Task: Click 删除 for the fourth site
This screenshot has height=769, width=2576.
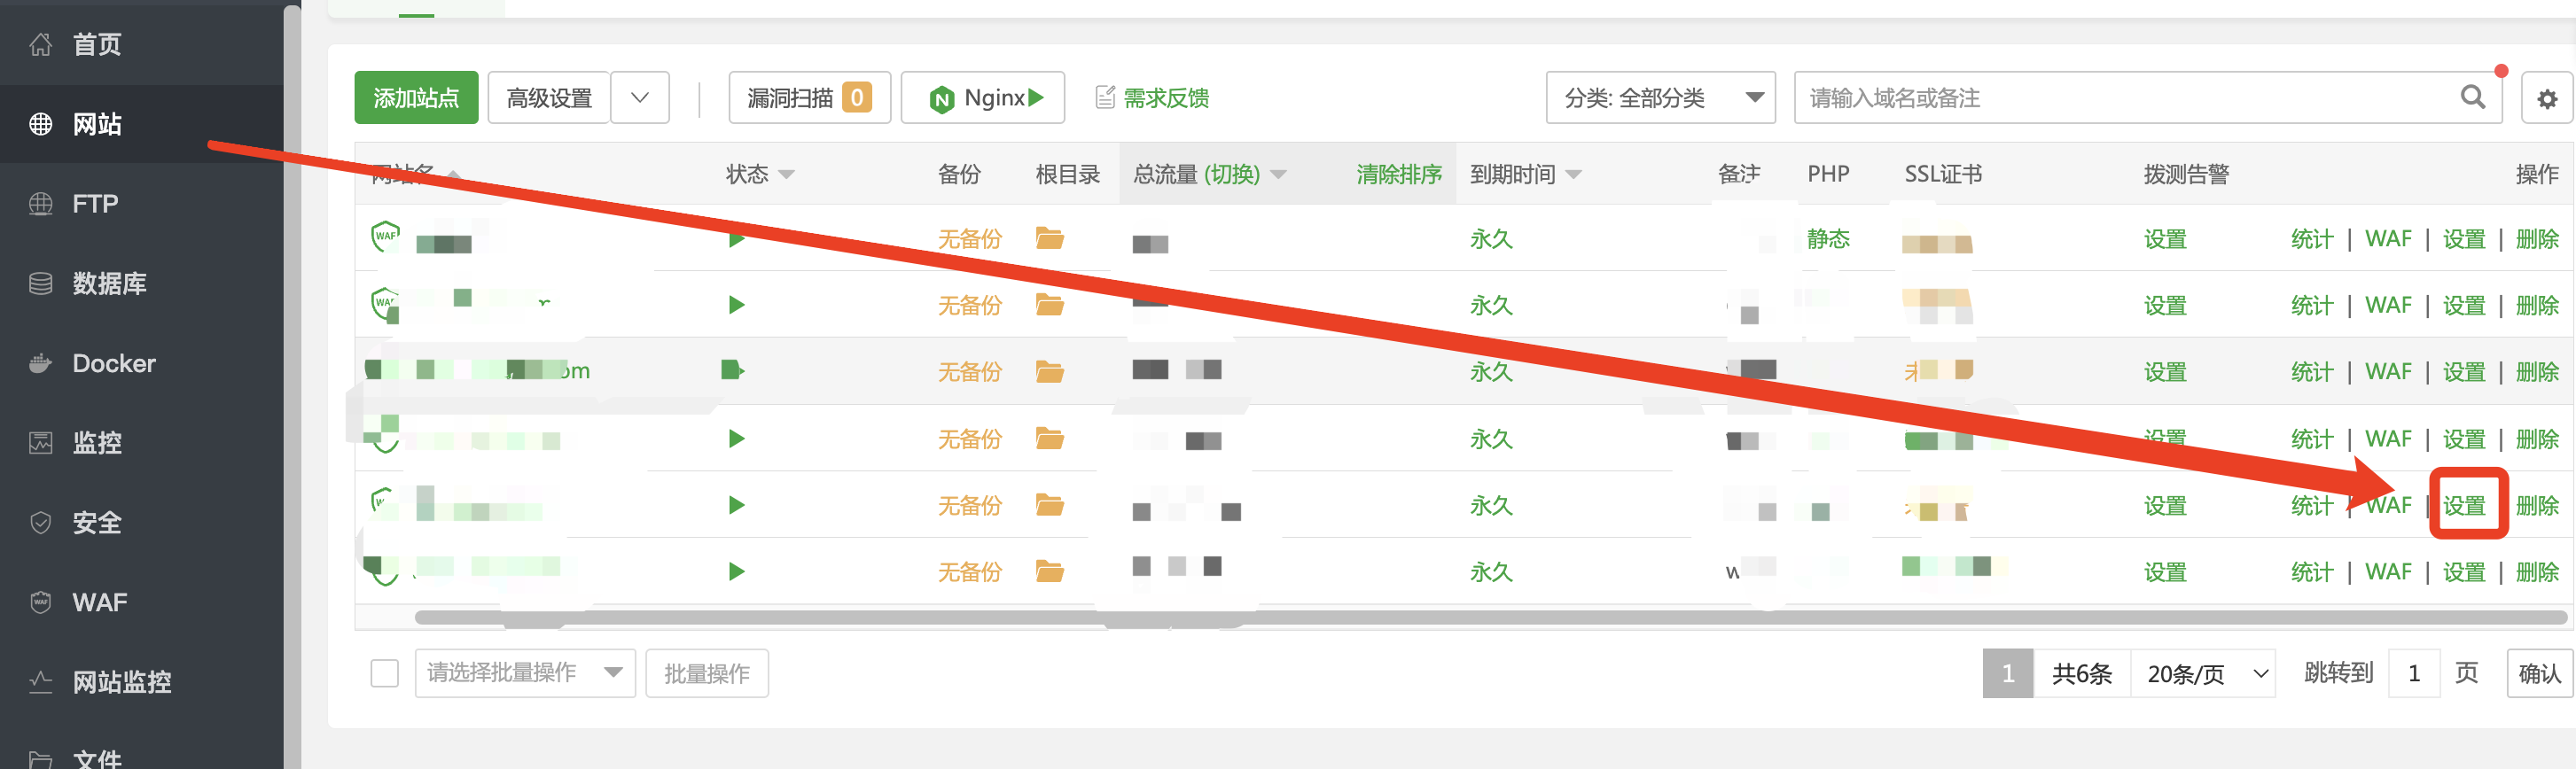Action: pos(2537,439)
